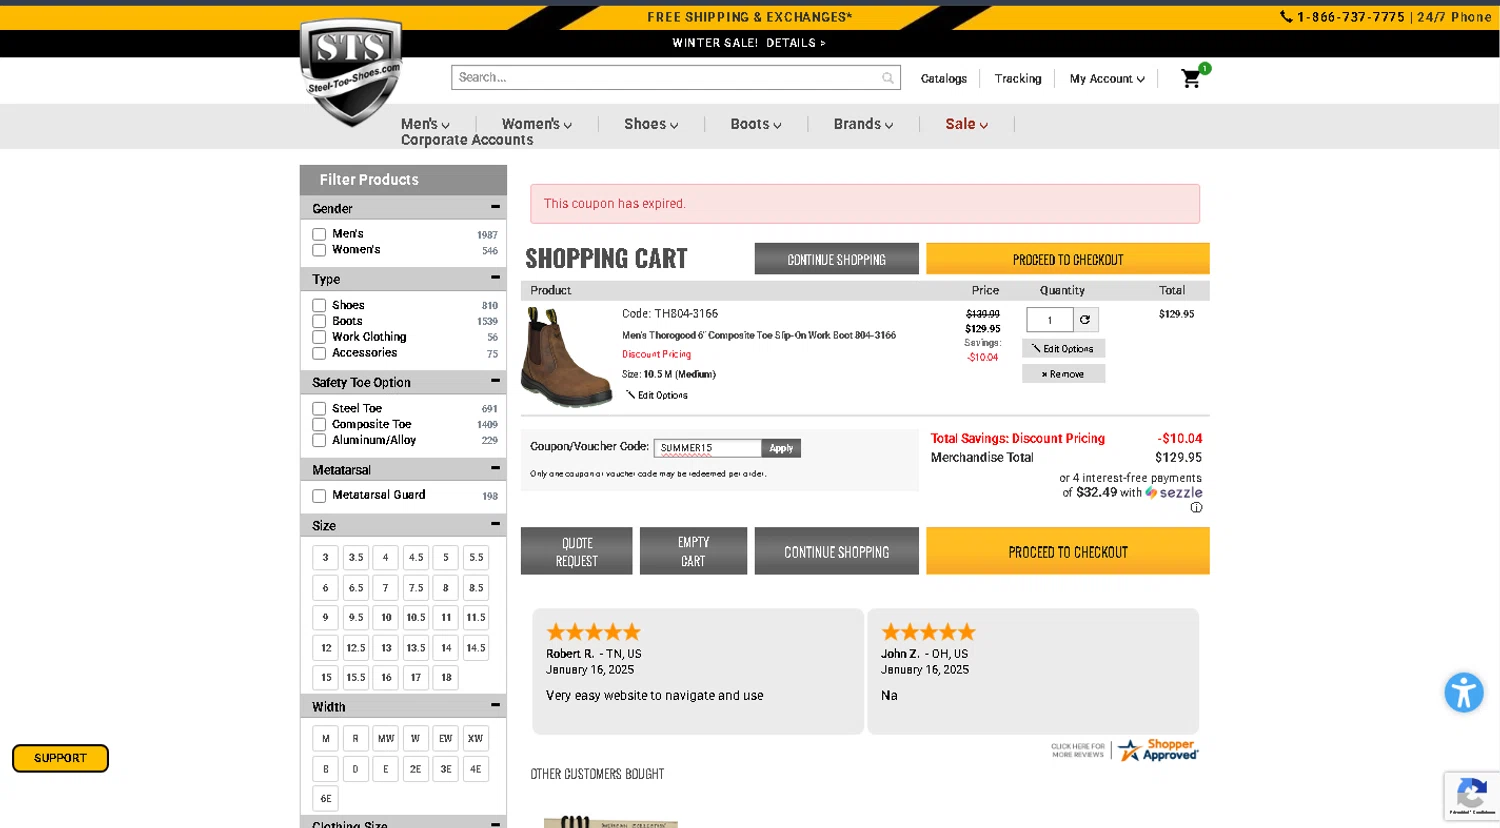
Task: Check the Aluminum/Alloy filter
Action: 319,440
